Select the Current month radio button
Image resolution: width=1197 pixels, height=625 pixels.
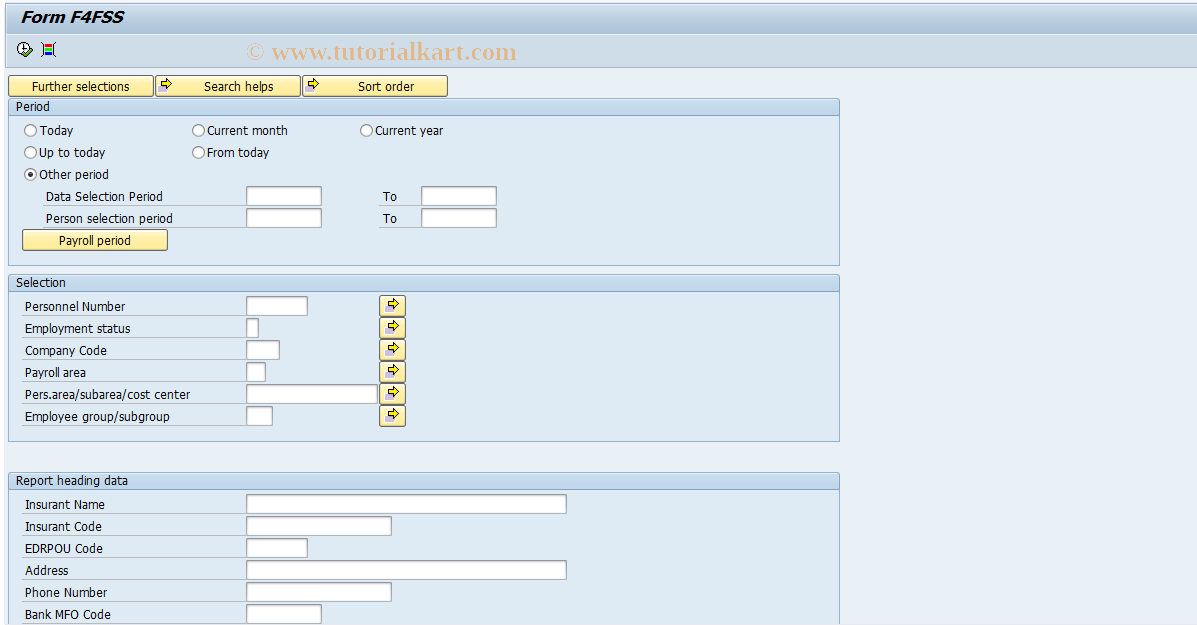click(198, 130)
